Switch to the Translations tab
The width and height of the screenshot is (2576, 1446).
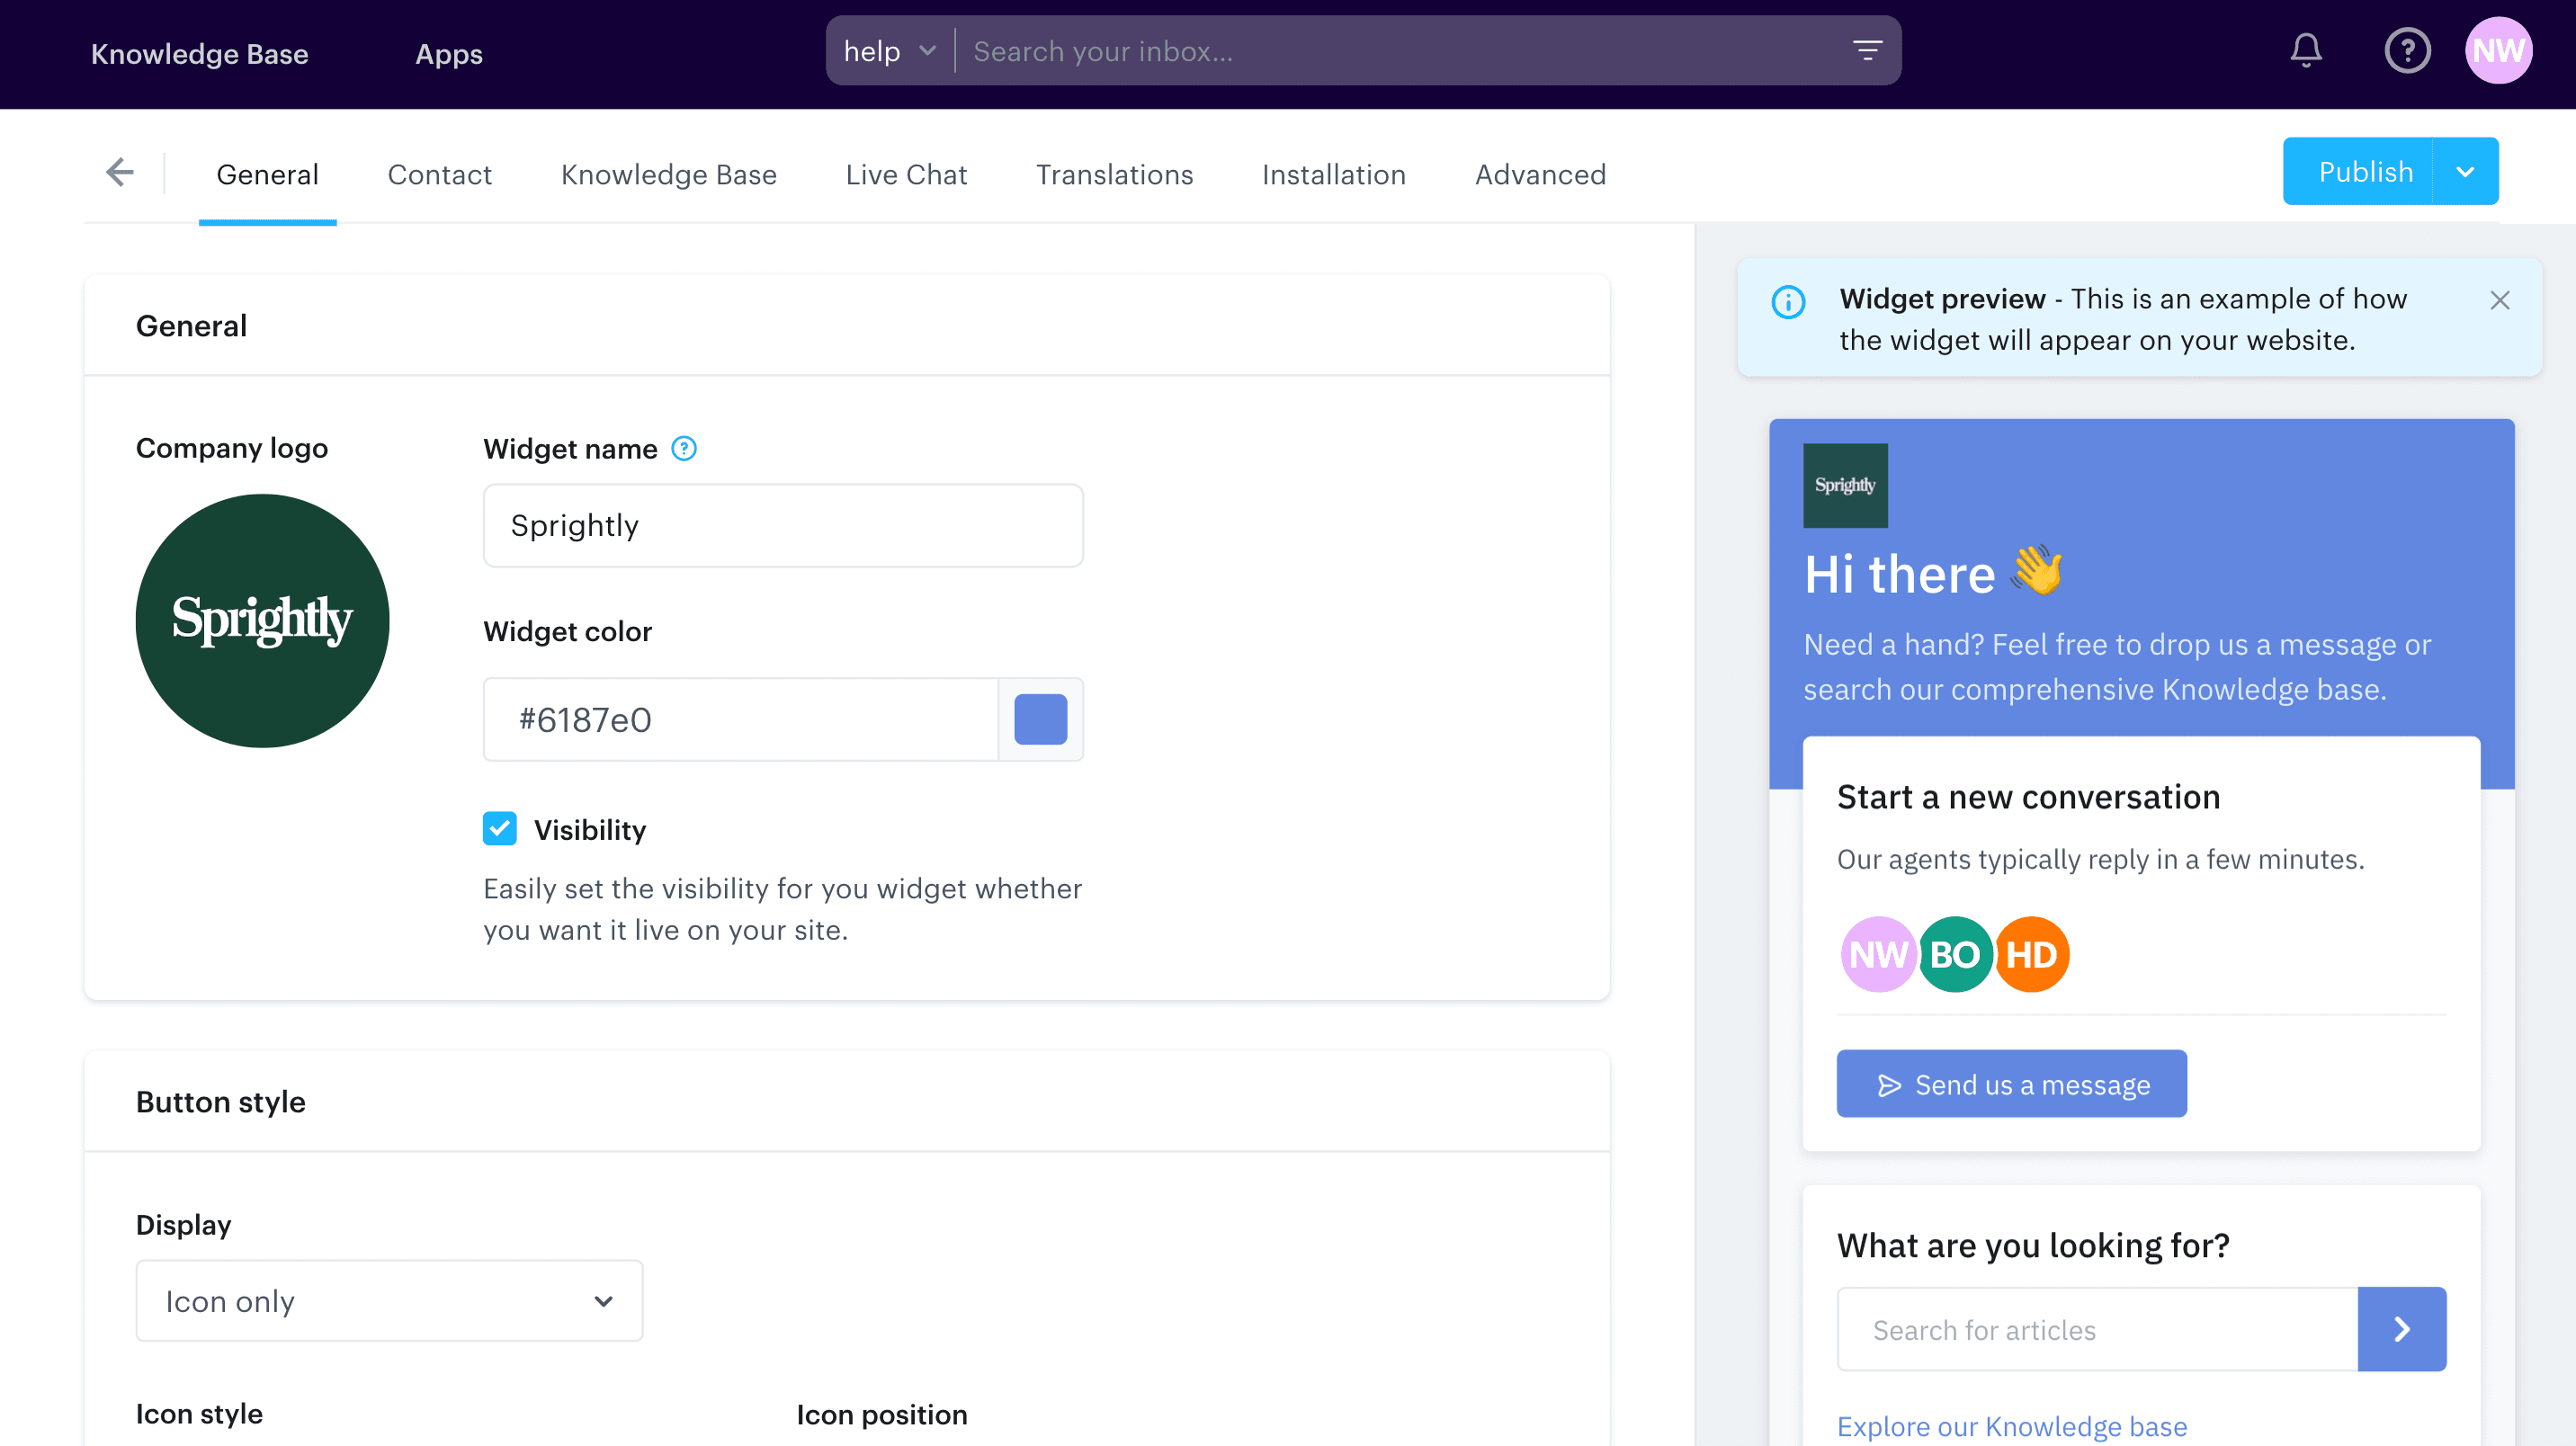coord(1115,174)
